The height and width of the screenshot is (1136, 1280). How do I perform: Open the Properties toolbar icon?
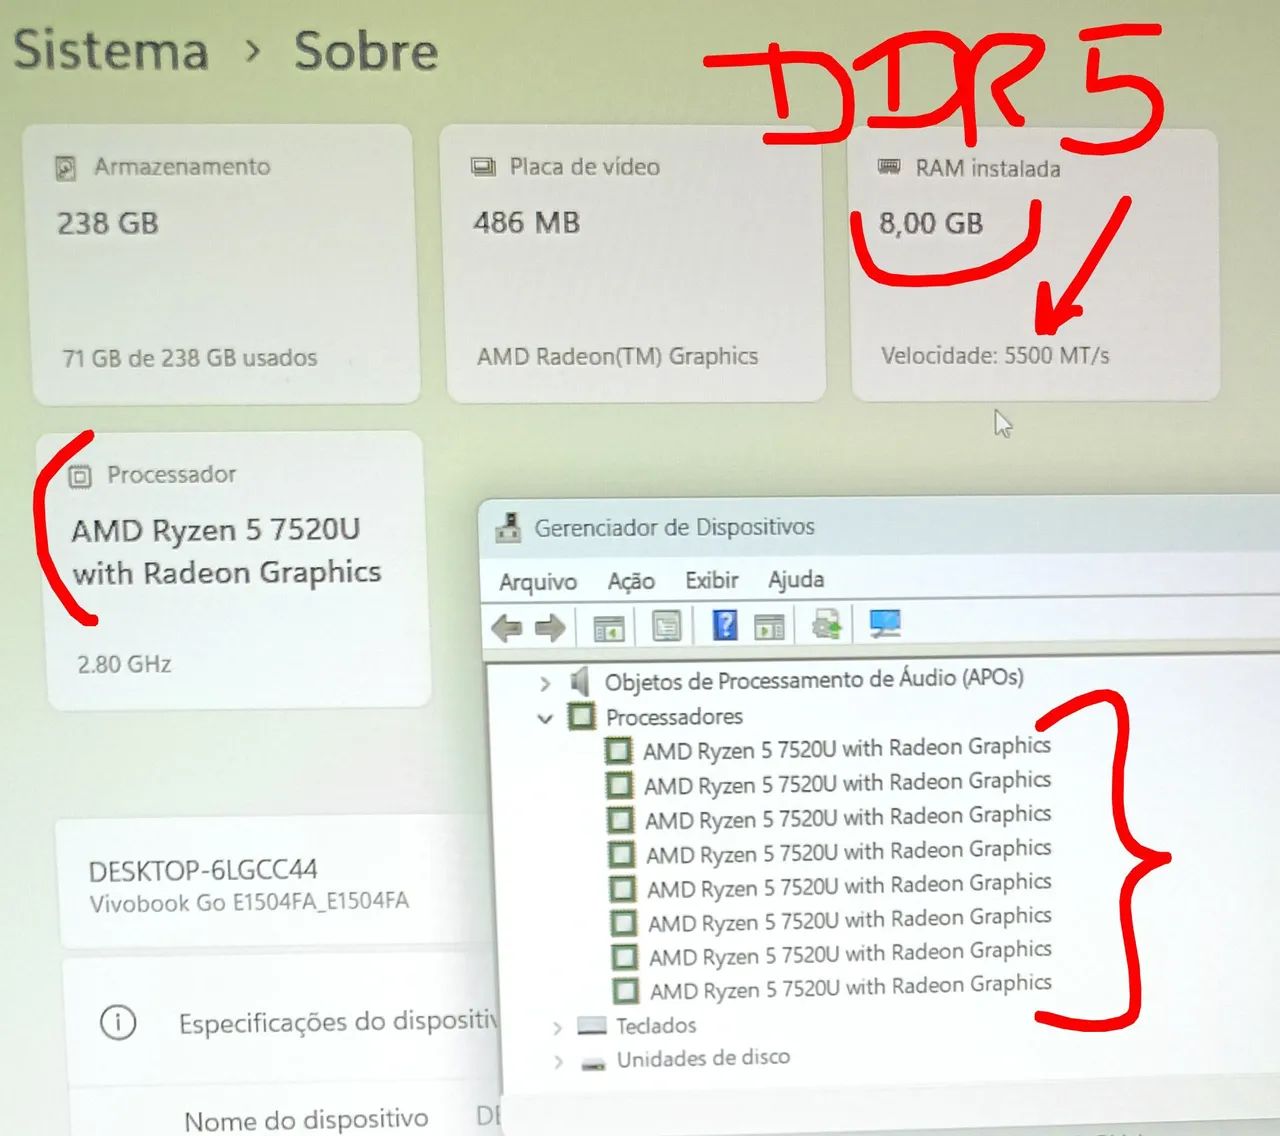coord(666,627)
